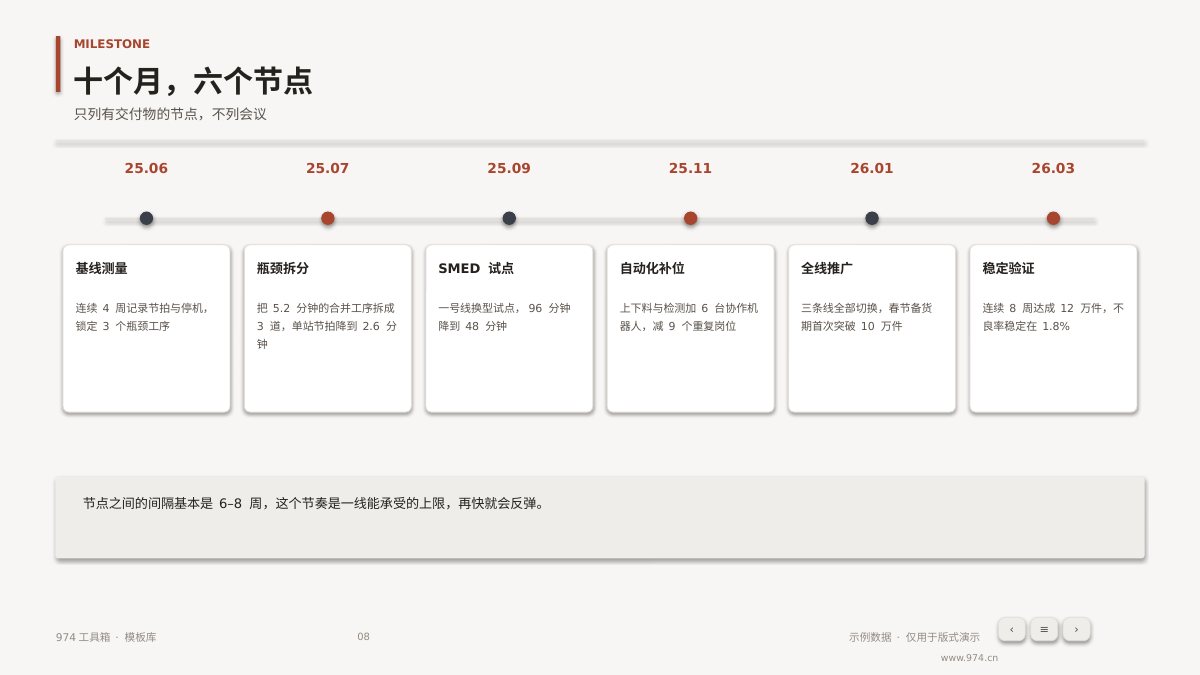Screen dimensions: 1200x675
Task: Click the 25.07 date label
Action: coord(328,168)
